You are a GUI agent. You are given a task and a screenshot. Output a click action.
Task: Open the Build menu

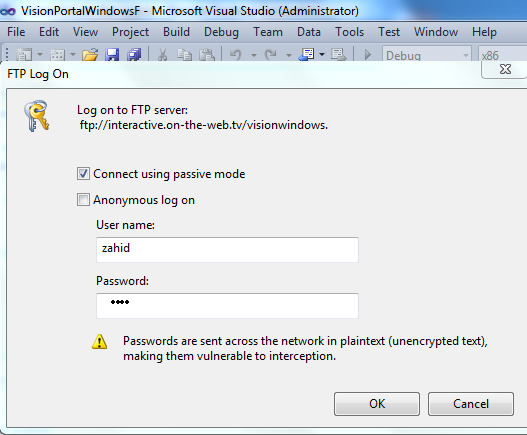pyautogui.click(x=176, y=32)
